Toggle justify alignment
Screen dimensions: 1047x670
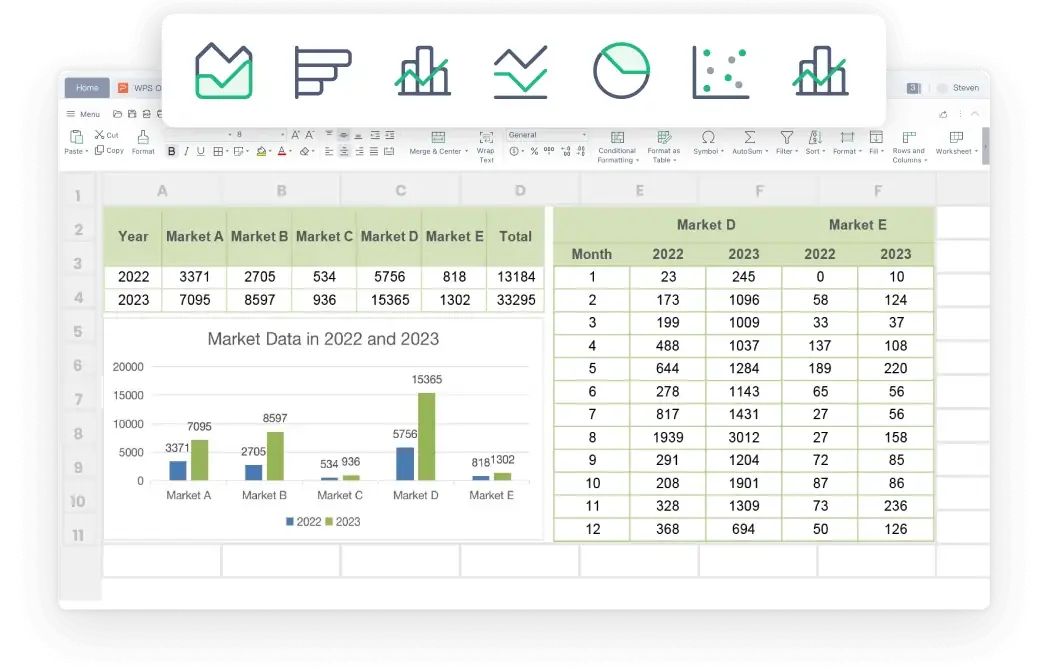(374, 152)
